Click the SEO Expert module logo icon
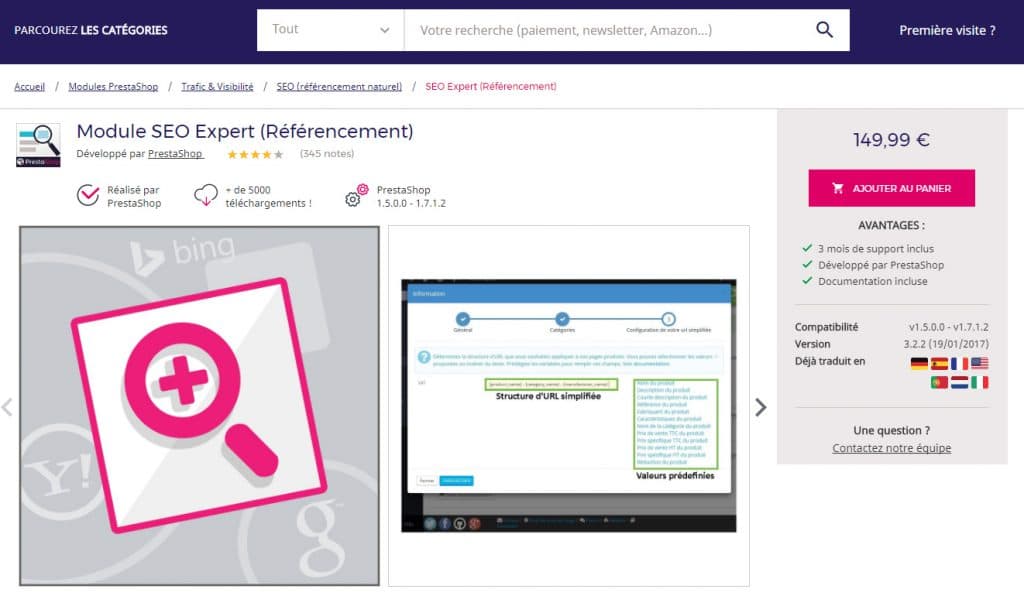 pos(38,145)
